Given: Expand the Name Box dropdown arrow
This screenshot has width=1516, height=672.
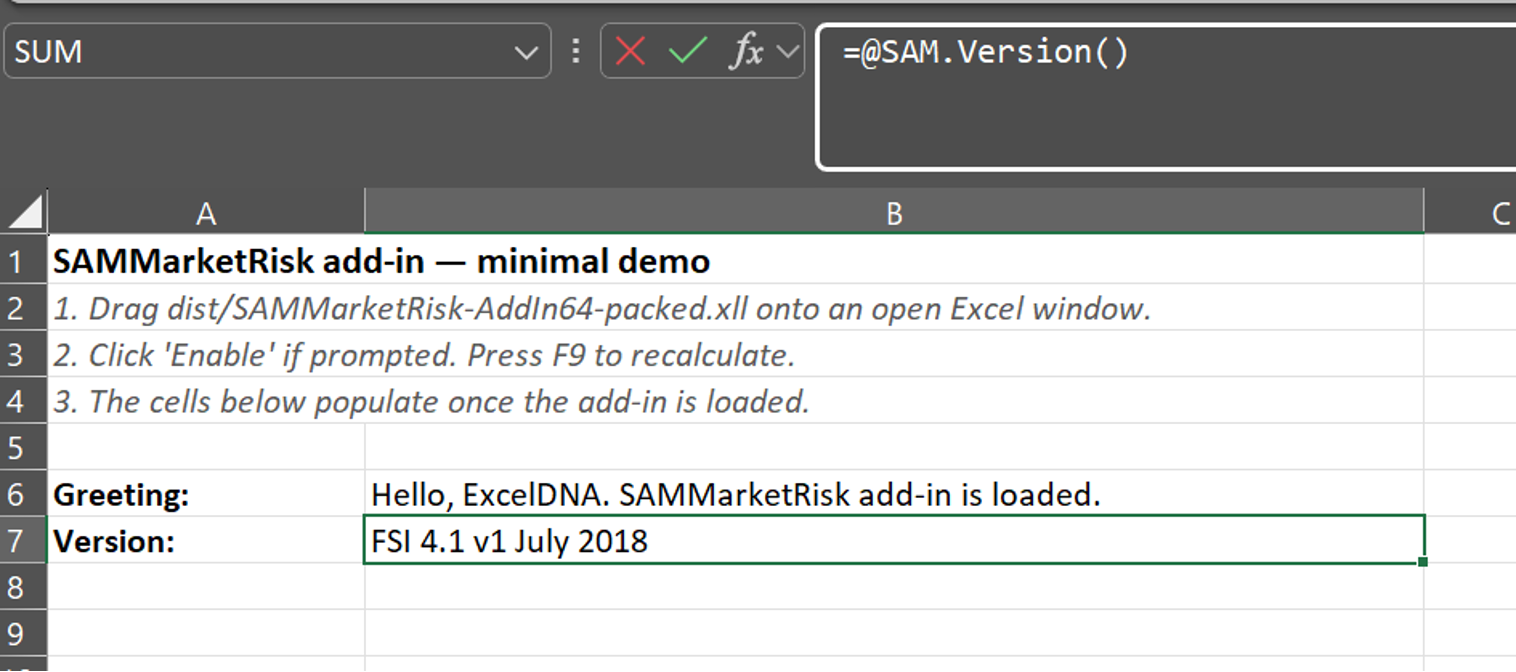Looking at the screenshot, I should (x=526, y=52).
